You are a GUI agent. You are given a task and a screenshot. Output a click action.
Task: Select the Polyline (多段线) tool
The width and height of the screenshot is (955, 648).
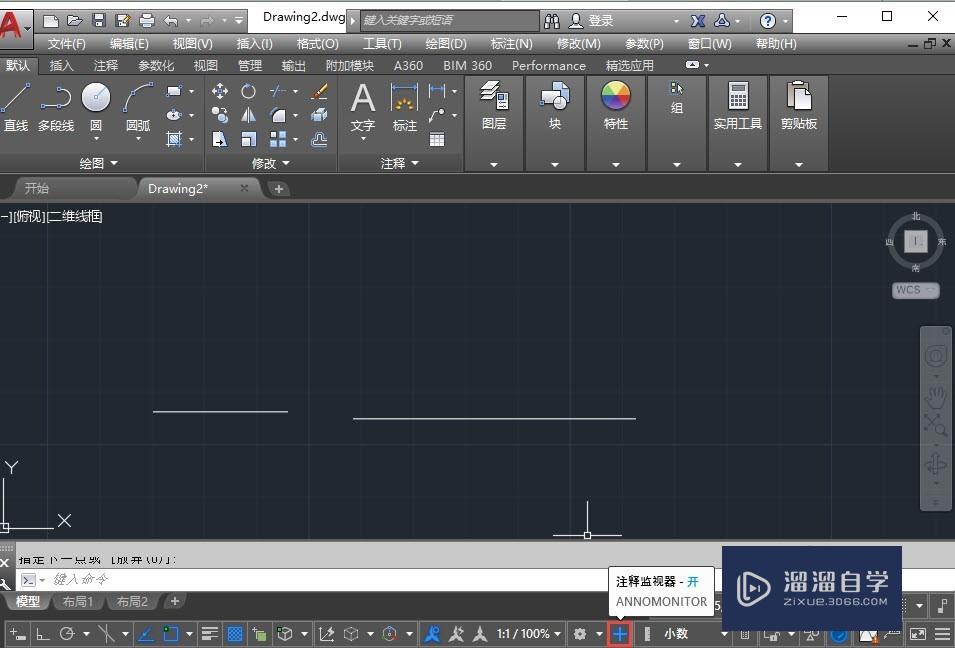pos(56,107)
